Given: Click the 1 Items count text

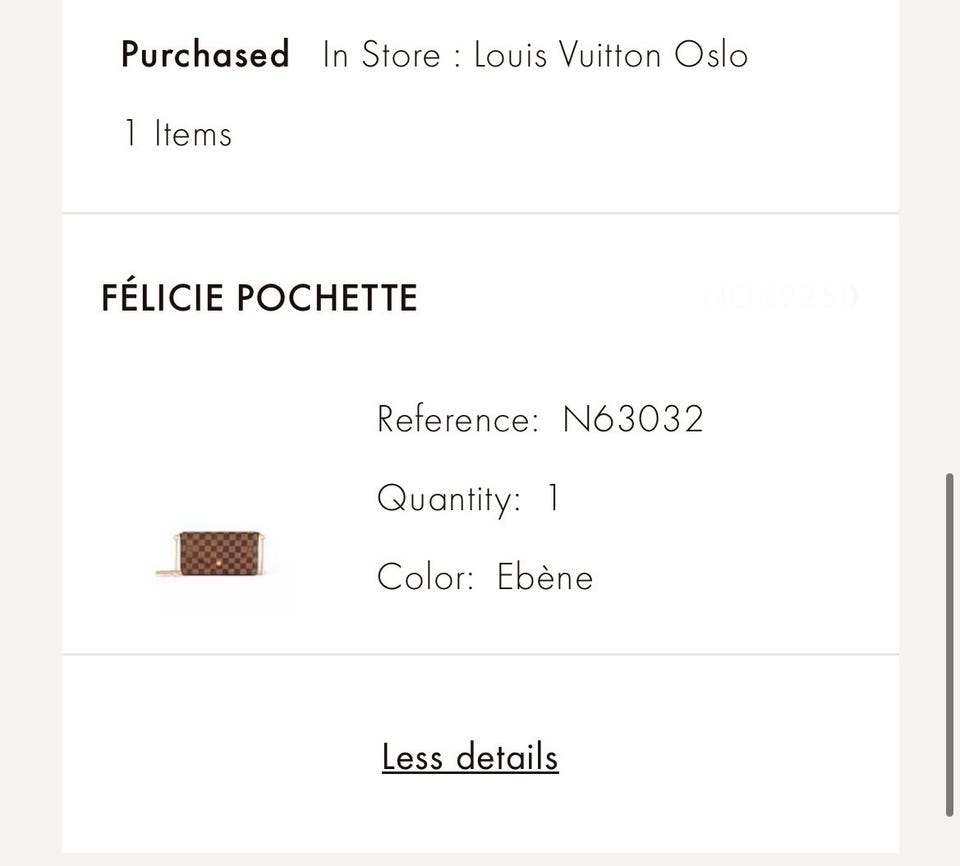Looking at the screenshot, I should click(x=177, y=134).
